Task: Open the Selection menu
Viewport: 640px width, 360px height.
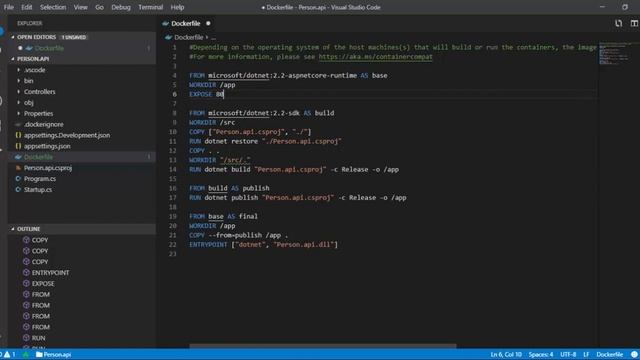Action: tap(53, 7)
